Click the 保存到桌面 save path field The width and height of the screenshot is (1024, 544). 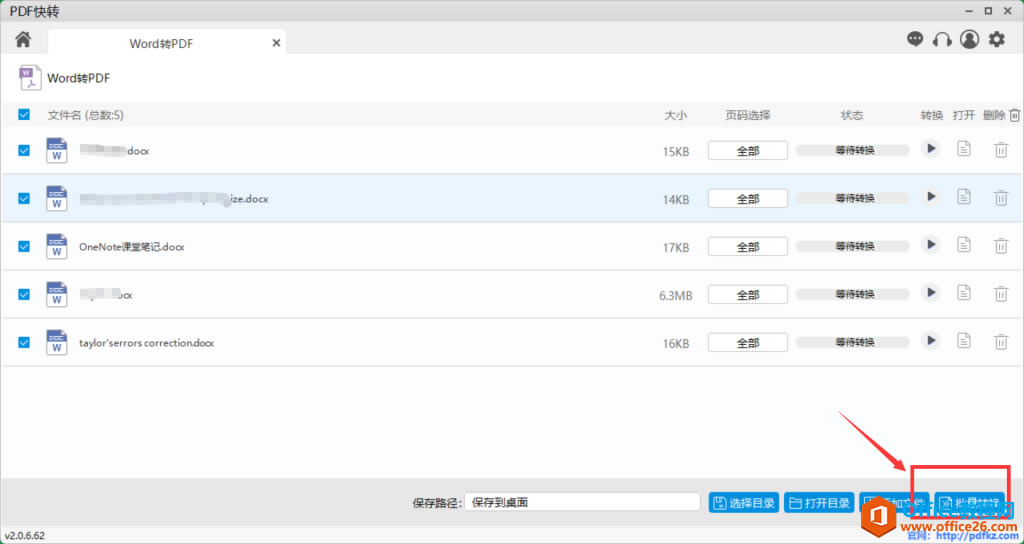coord(583,502)
